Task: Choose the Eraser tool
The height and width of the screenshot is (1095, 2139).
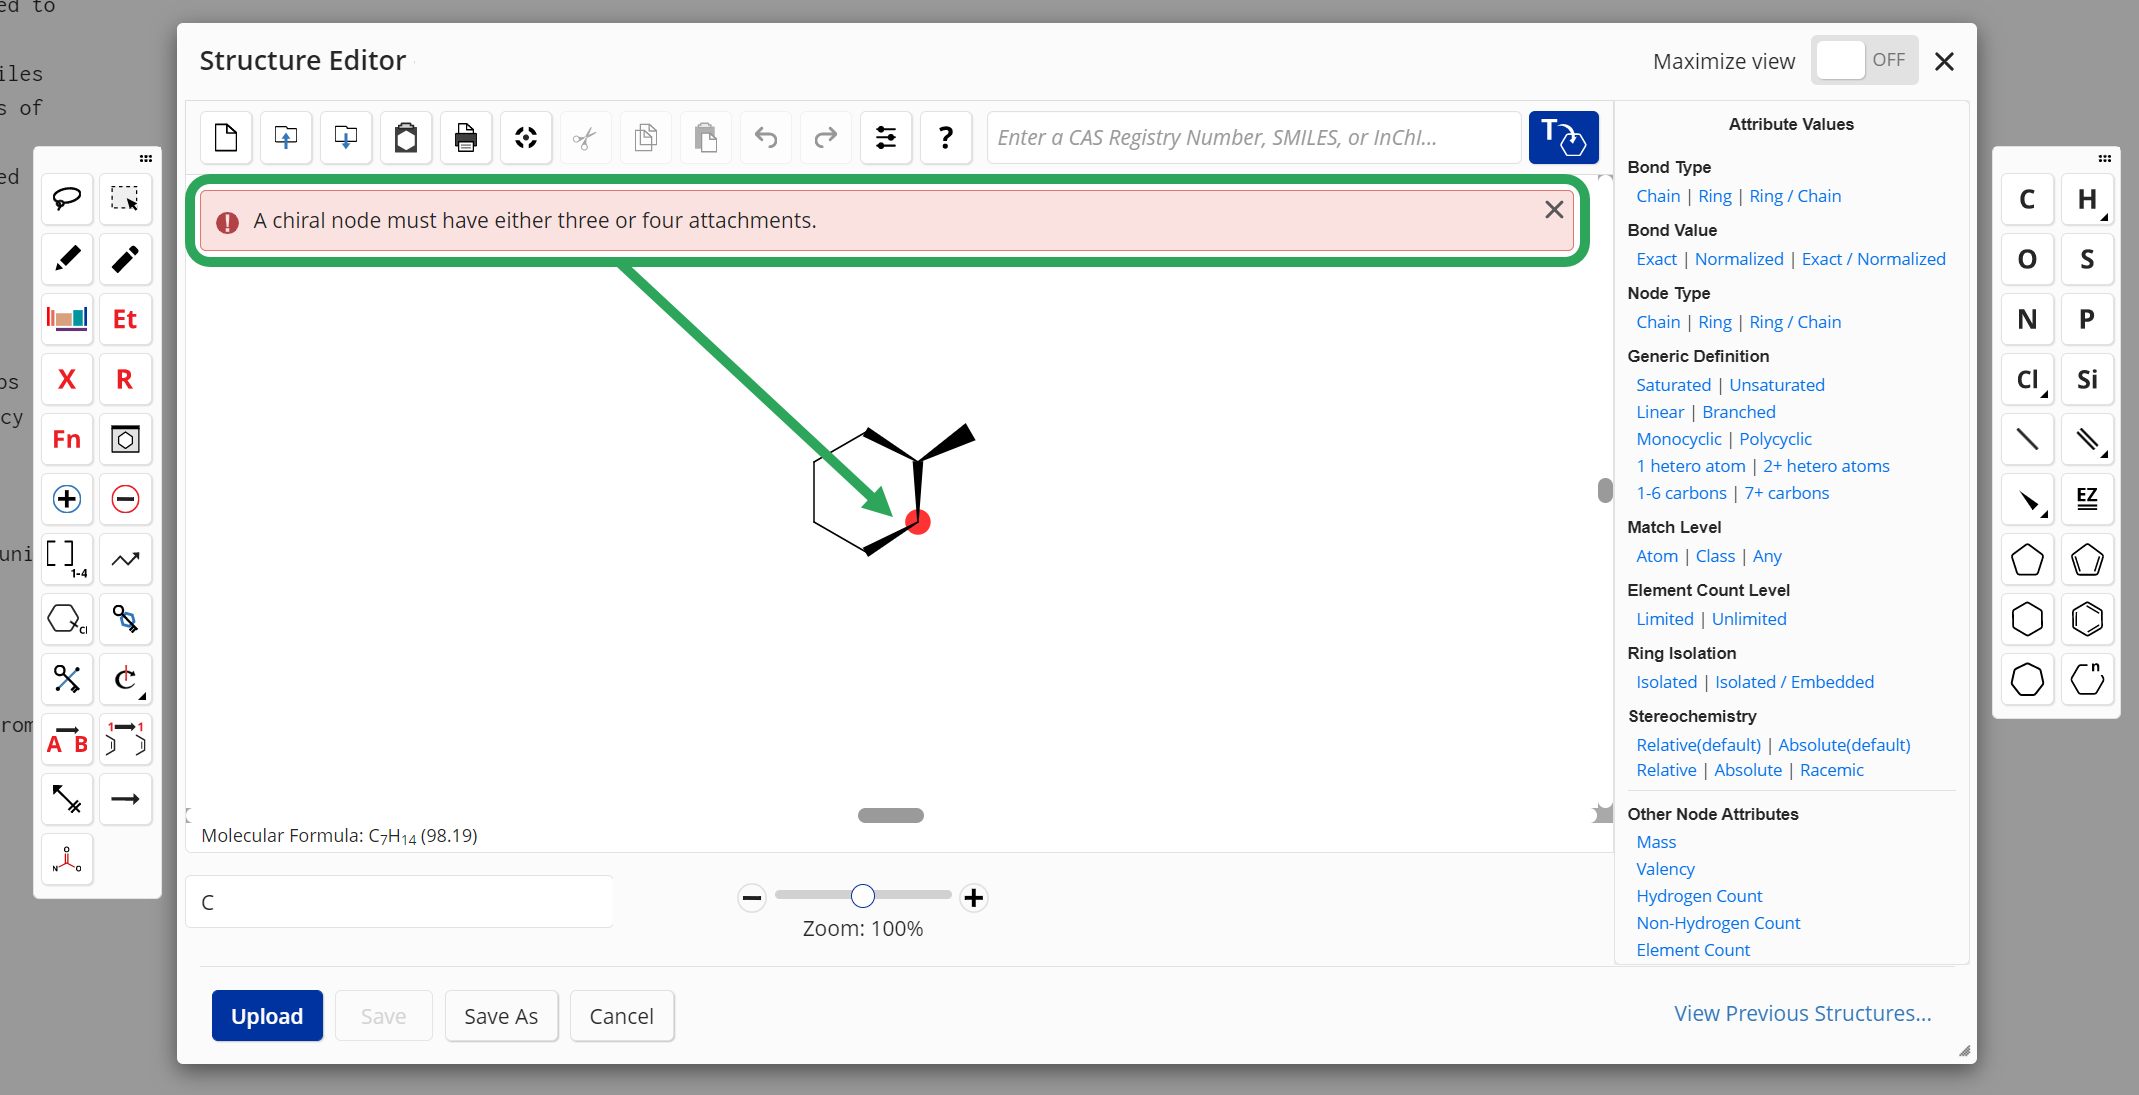Action: [x=125, y=259]
